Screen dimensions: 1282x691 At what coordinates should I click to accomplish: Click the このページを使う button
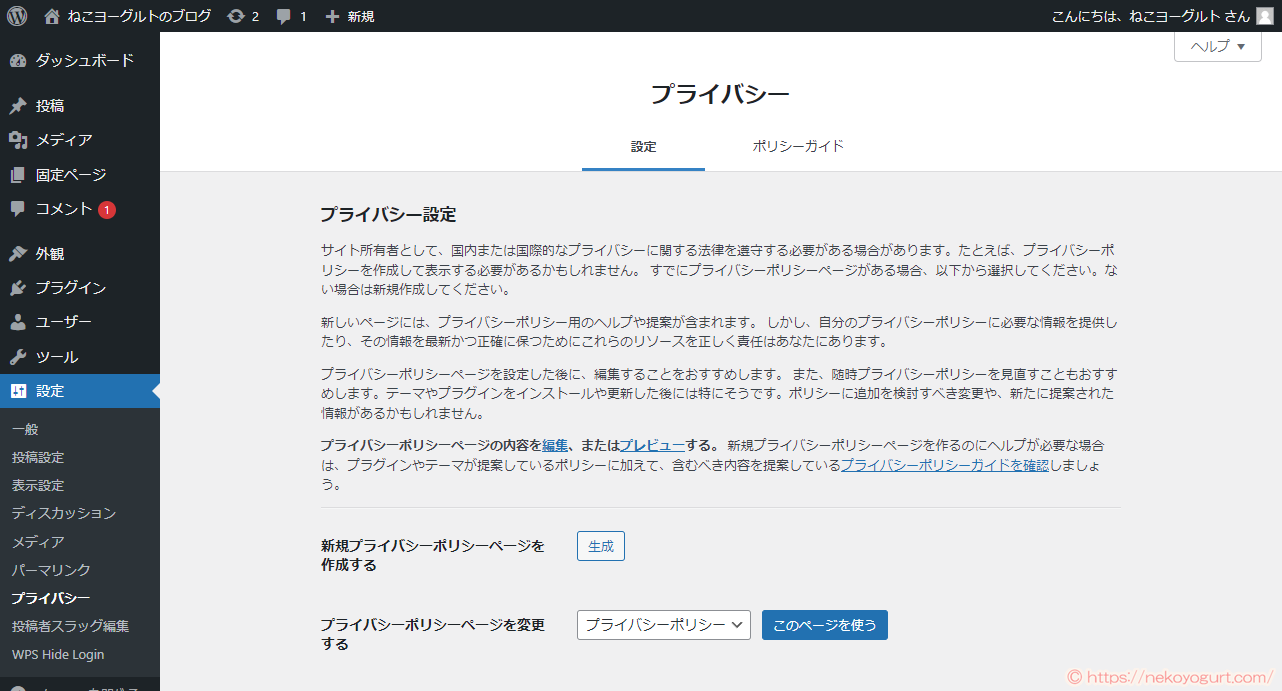tap(824, 624)
